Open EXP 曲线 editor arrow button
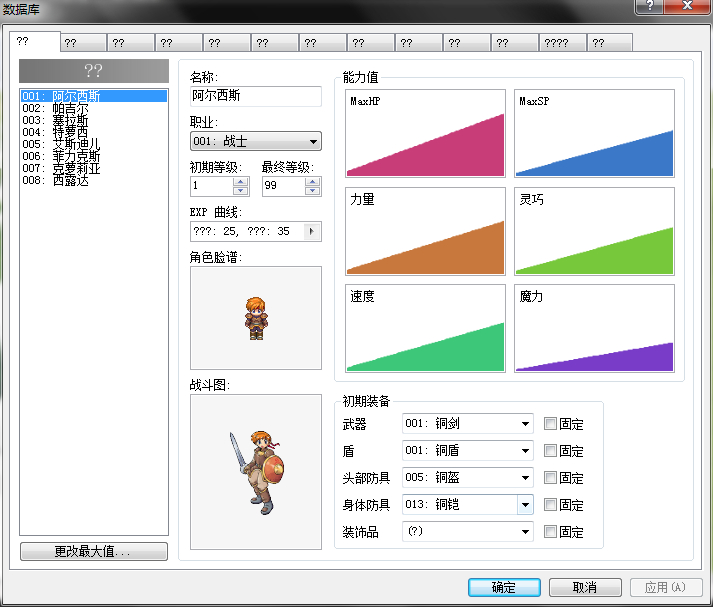713x607 pixels. [x=311, y=231]
